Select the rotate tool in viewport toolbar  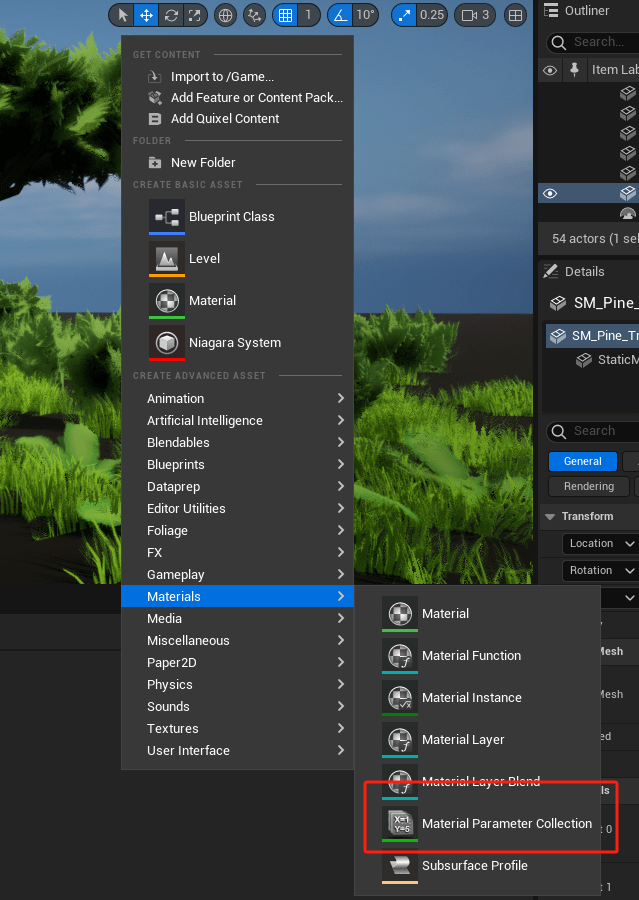tap(171, 15)
